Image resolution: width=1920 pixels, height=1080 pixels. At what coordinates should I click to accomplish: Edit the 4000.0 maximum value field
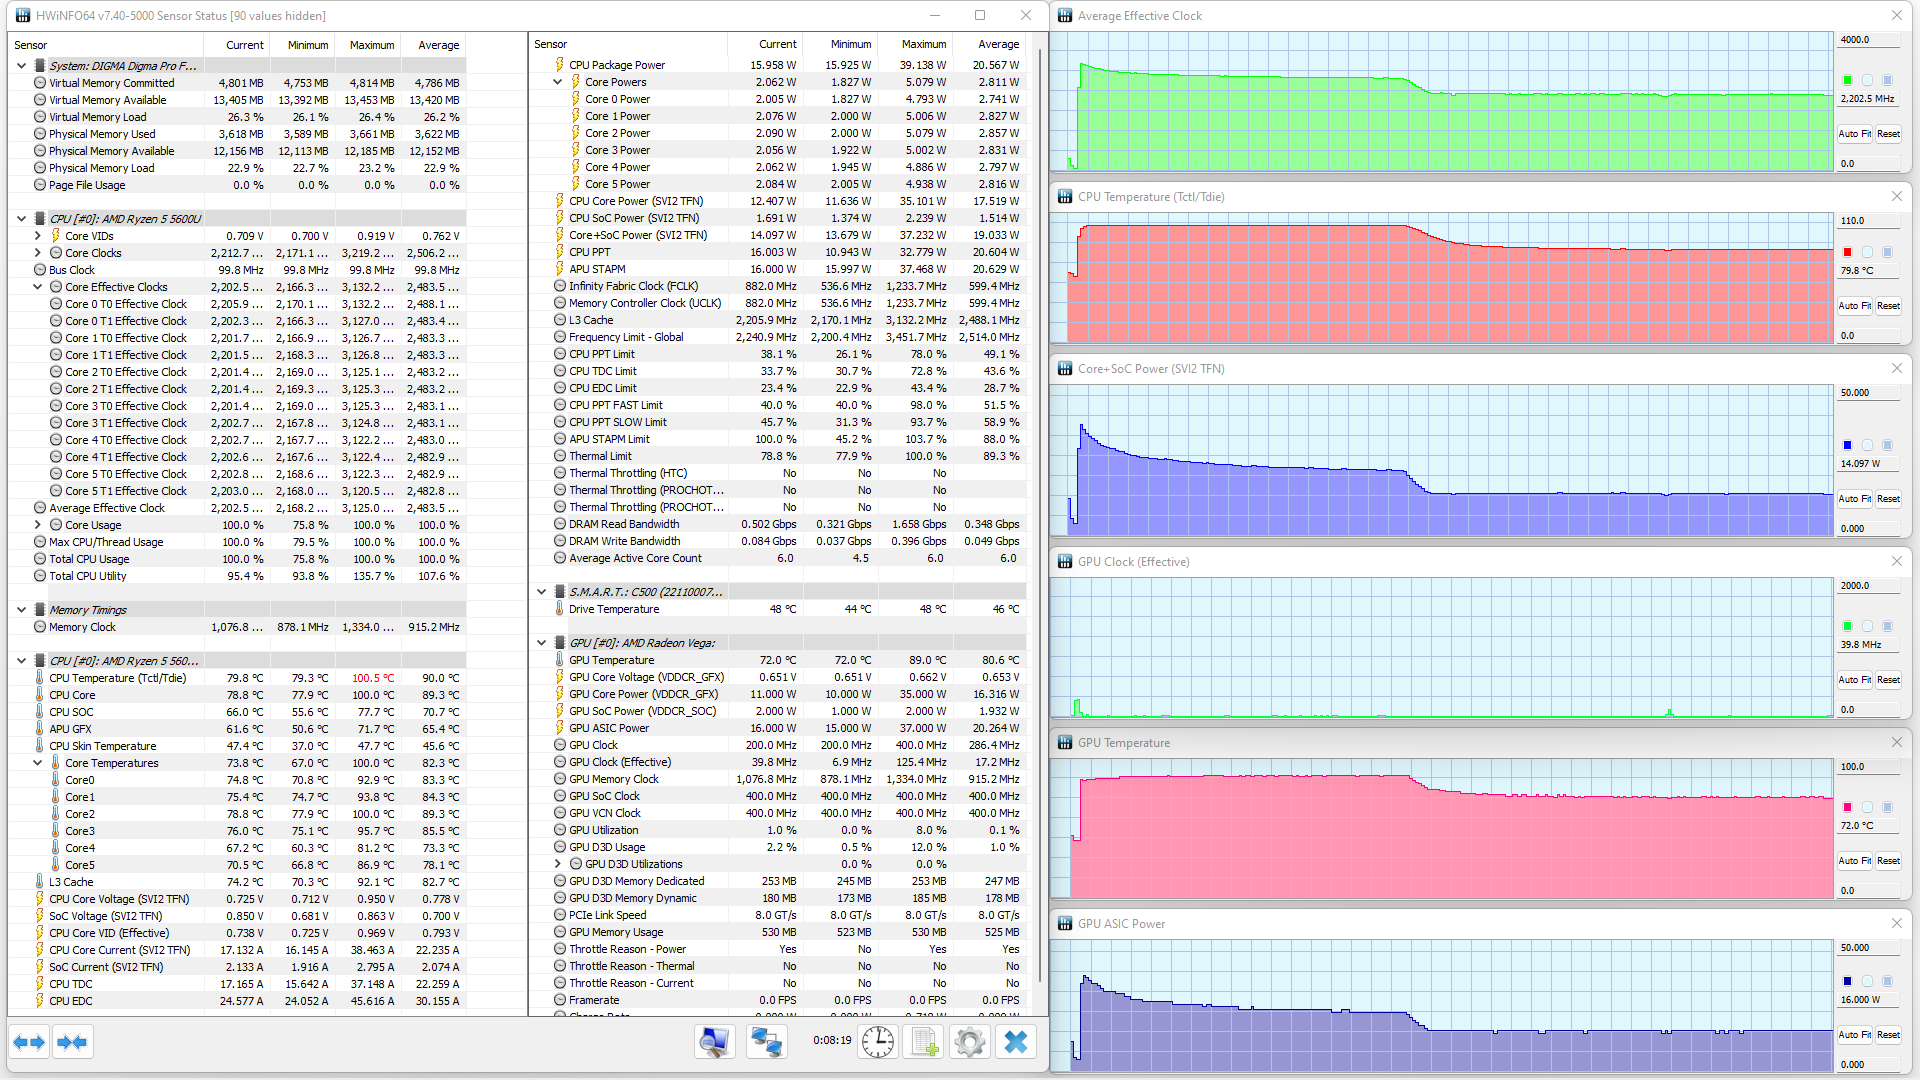tap(1868, 40)
